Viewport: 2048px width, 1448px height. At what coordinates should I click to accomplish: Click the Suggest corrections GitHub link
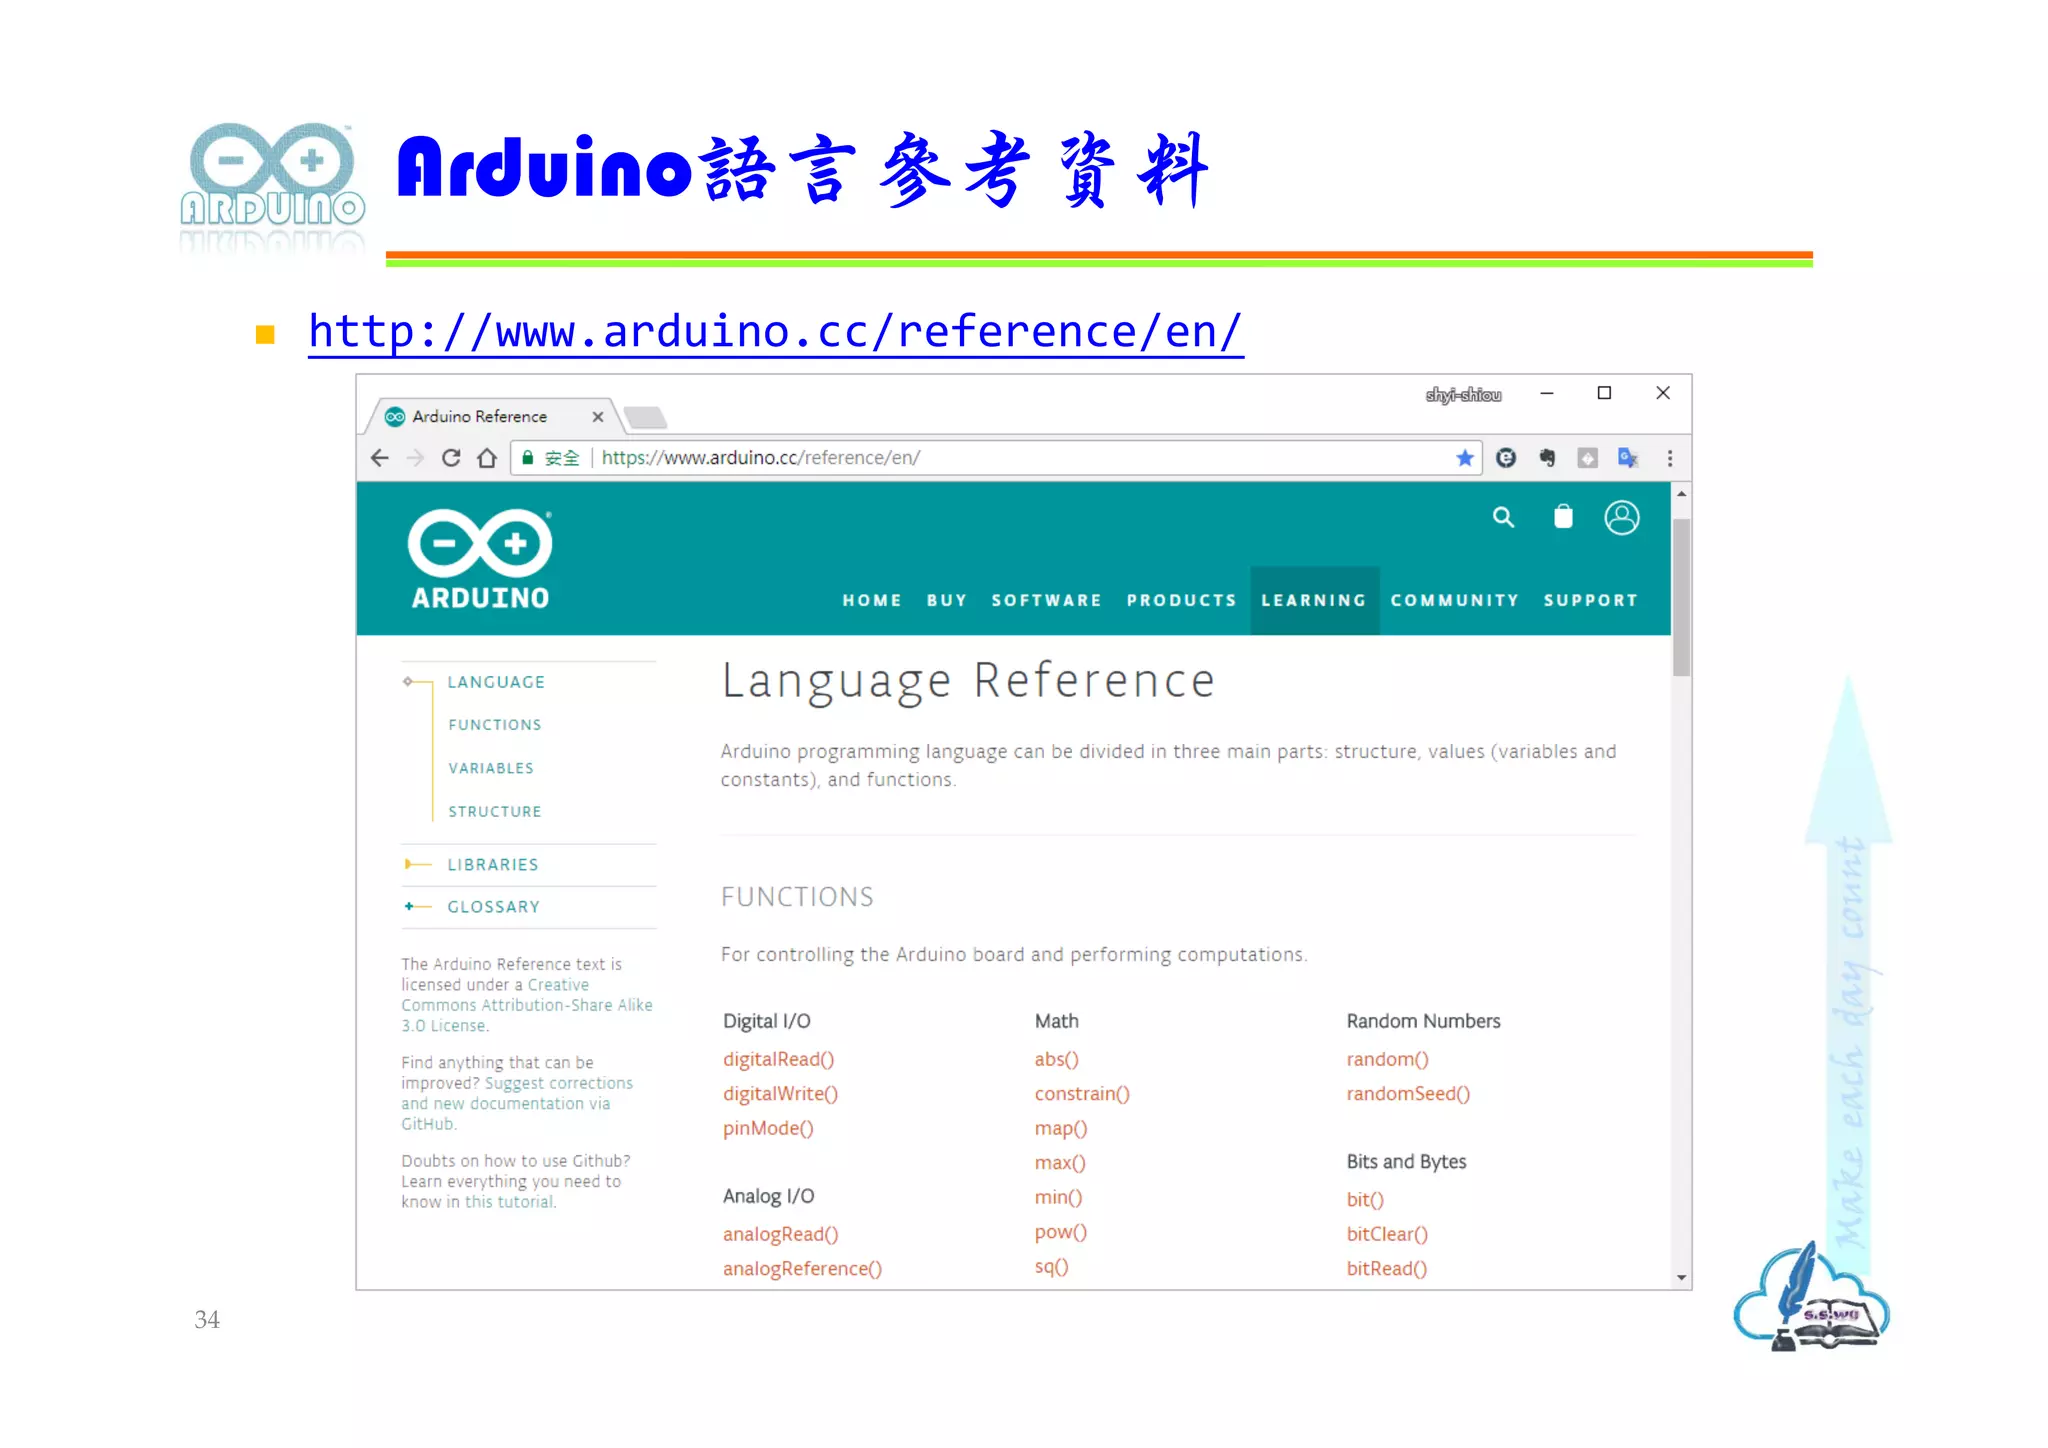tap(517, 1103)
